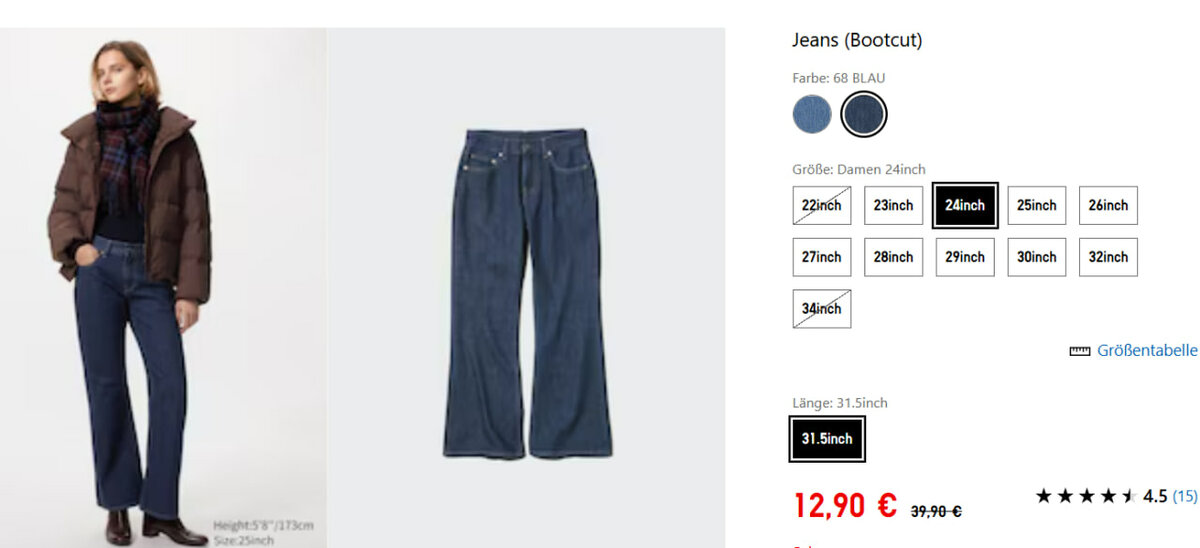The width and height of the screenshot is (1200, 548).
Task: Select length 31.5inch
Action: pyautogui.click(x=827, y=439)
